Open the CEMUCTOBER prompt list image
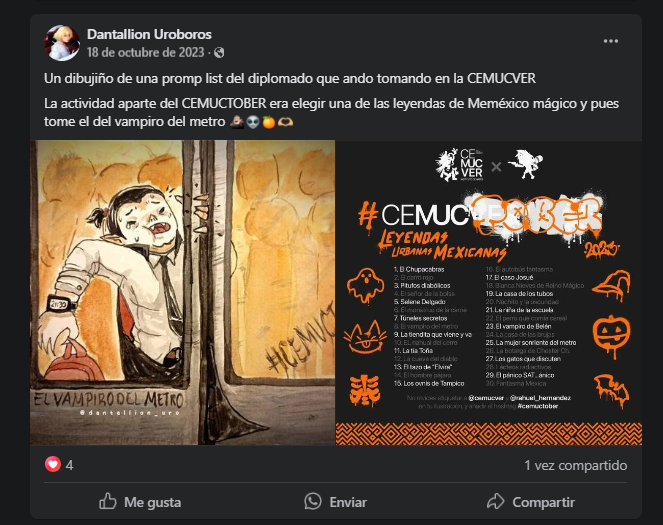Image resolution: width=663 pixels, height=525 pixels. coord(489,293)
